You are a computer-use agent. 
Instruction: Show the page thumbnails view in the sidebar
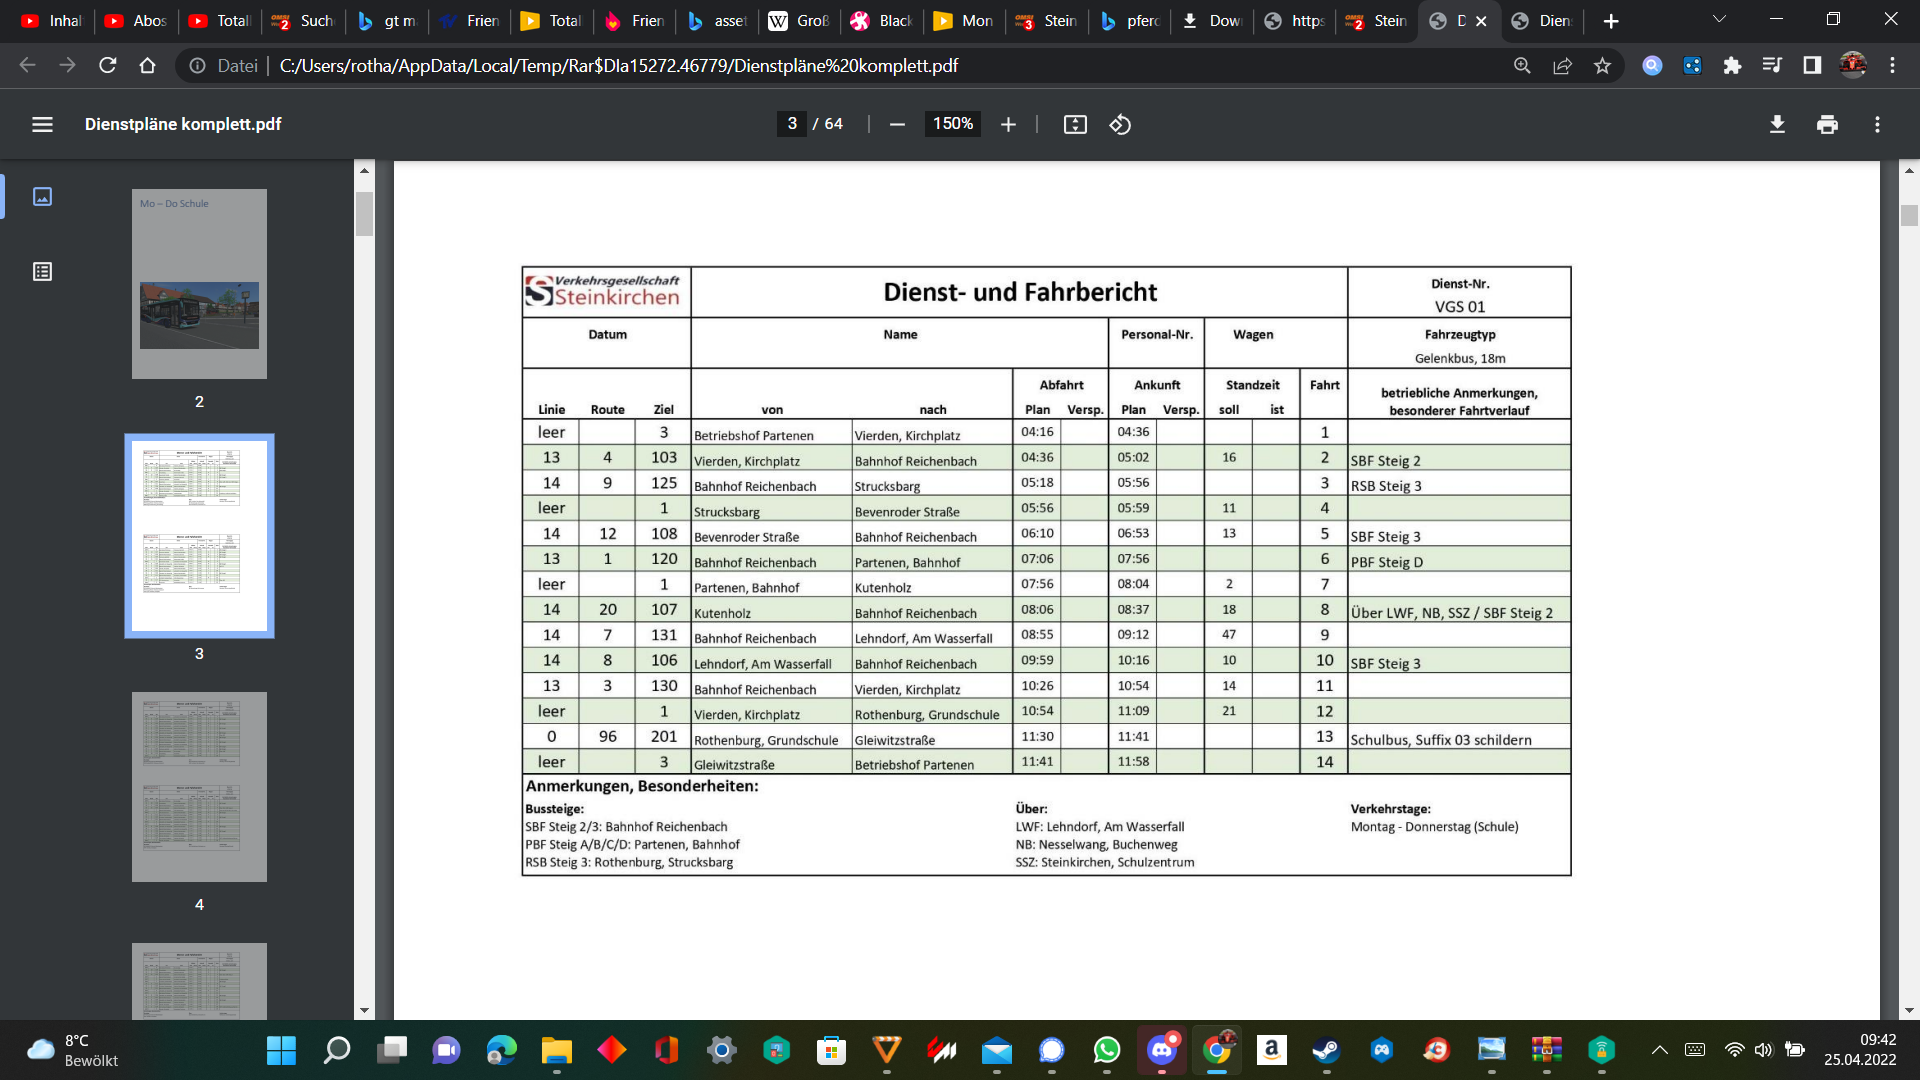pos(42,196)
